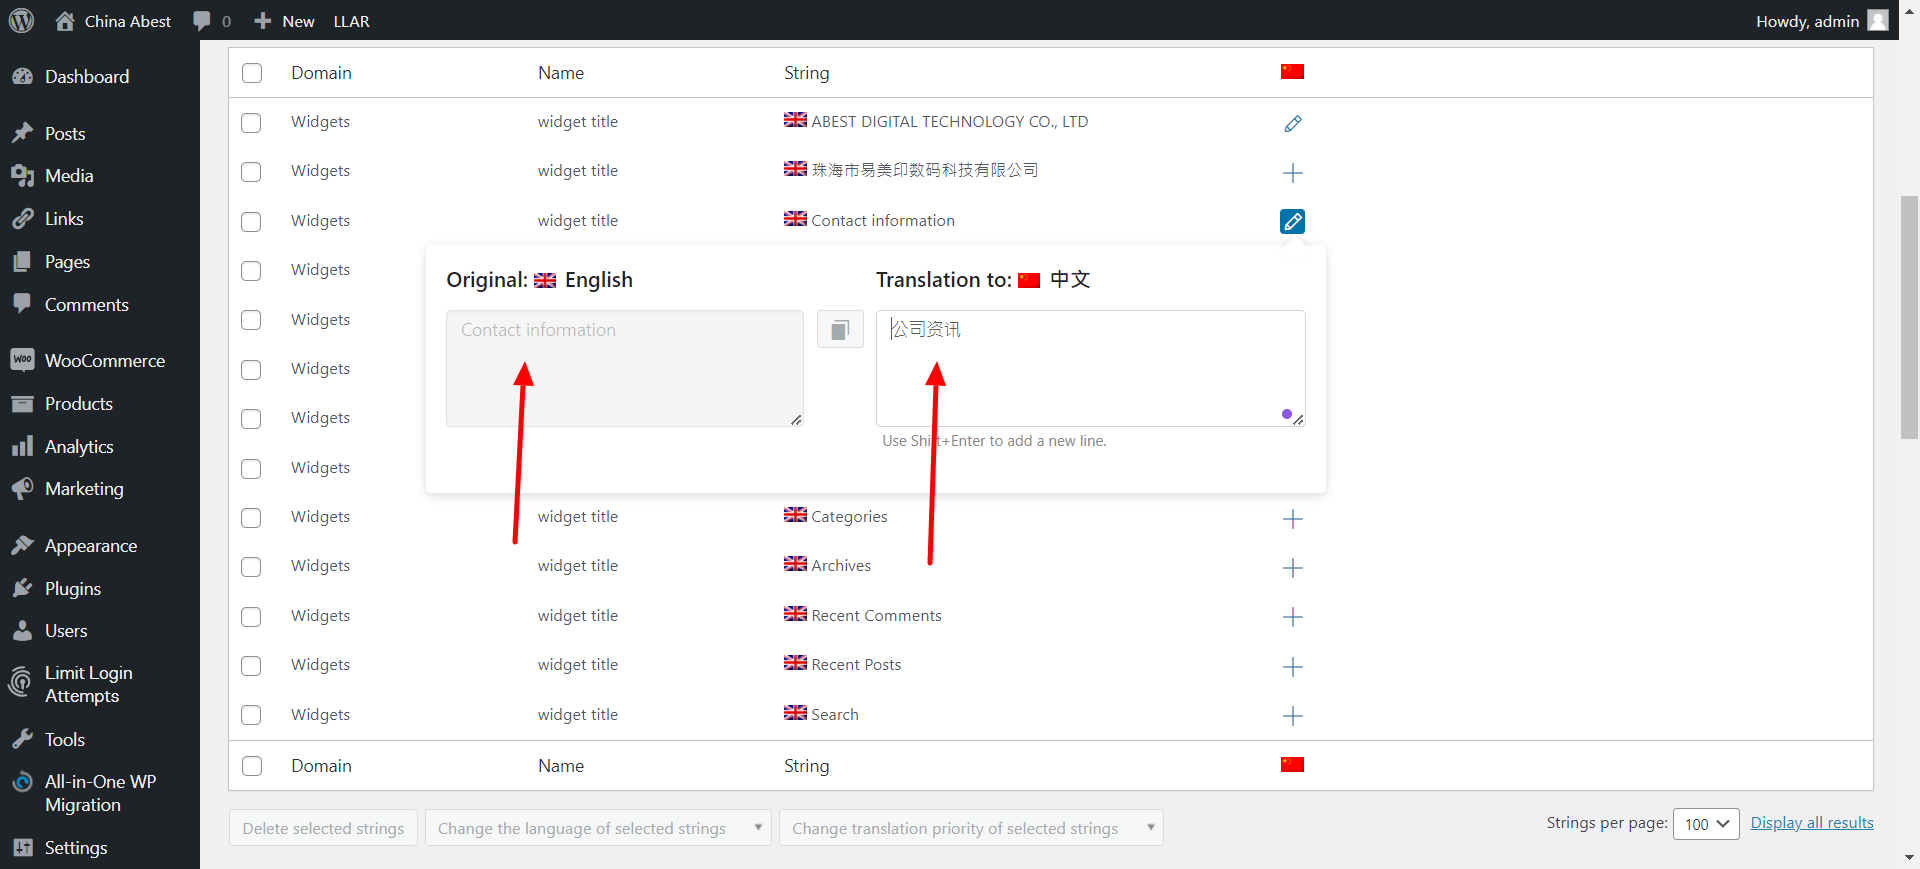Screen dimensions: 1920x869
Task: Click the Tools wrench icon
Action: coord(22,740)
